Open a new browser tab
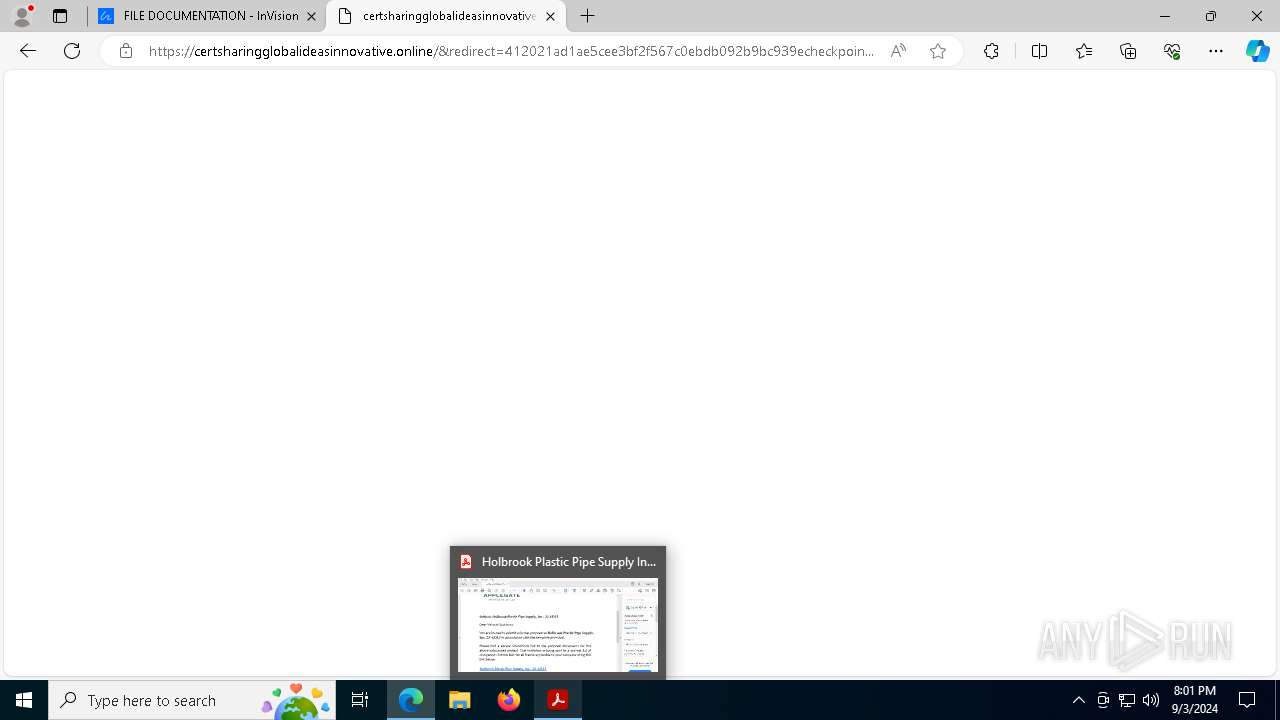 coord(588,16)
